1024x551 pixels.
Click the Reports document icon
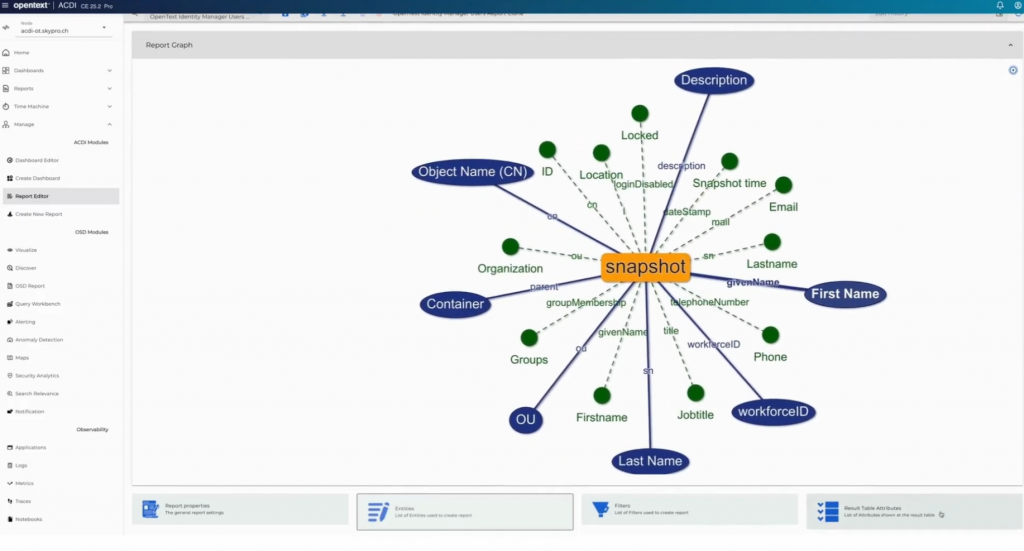point(6,88)
